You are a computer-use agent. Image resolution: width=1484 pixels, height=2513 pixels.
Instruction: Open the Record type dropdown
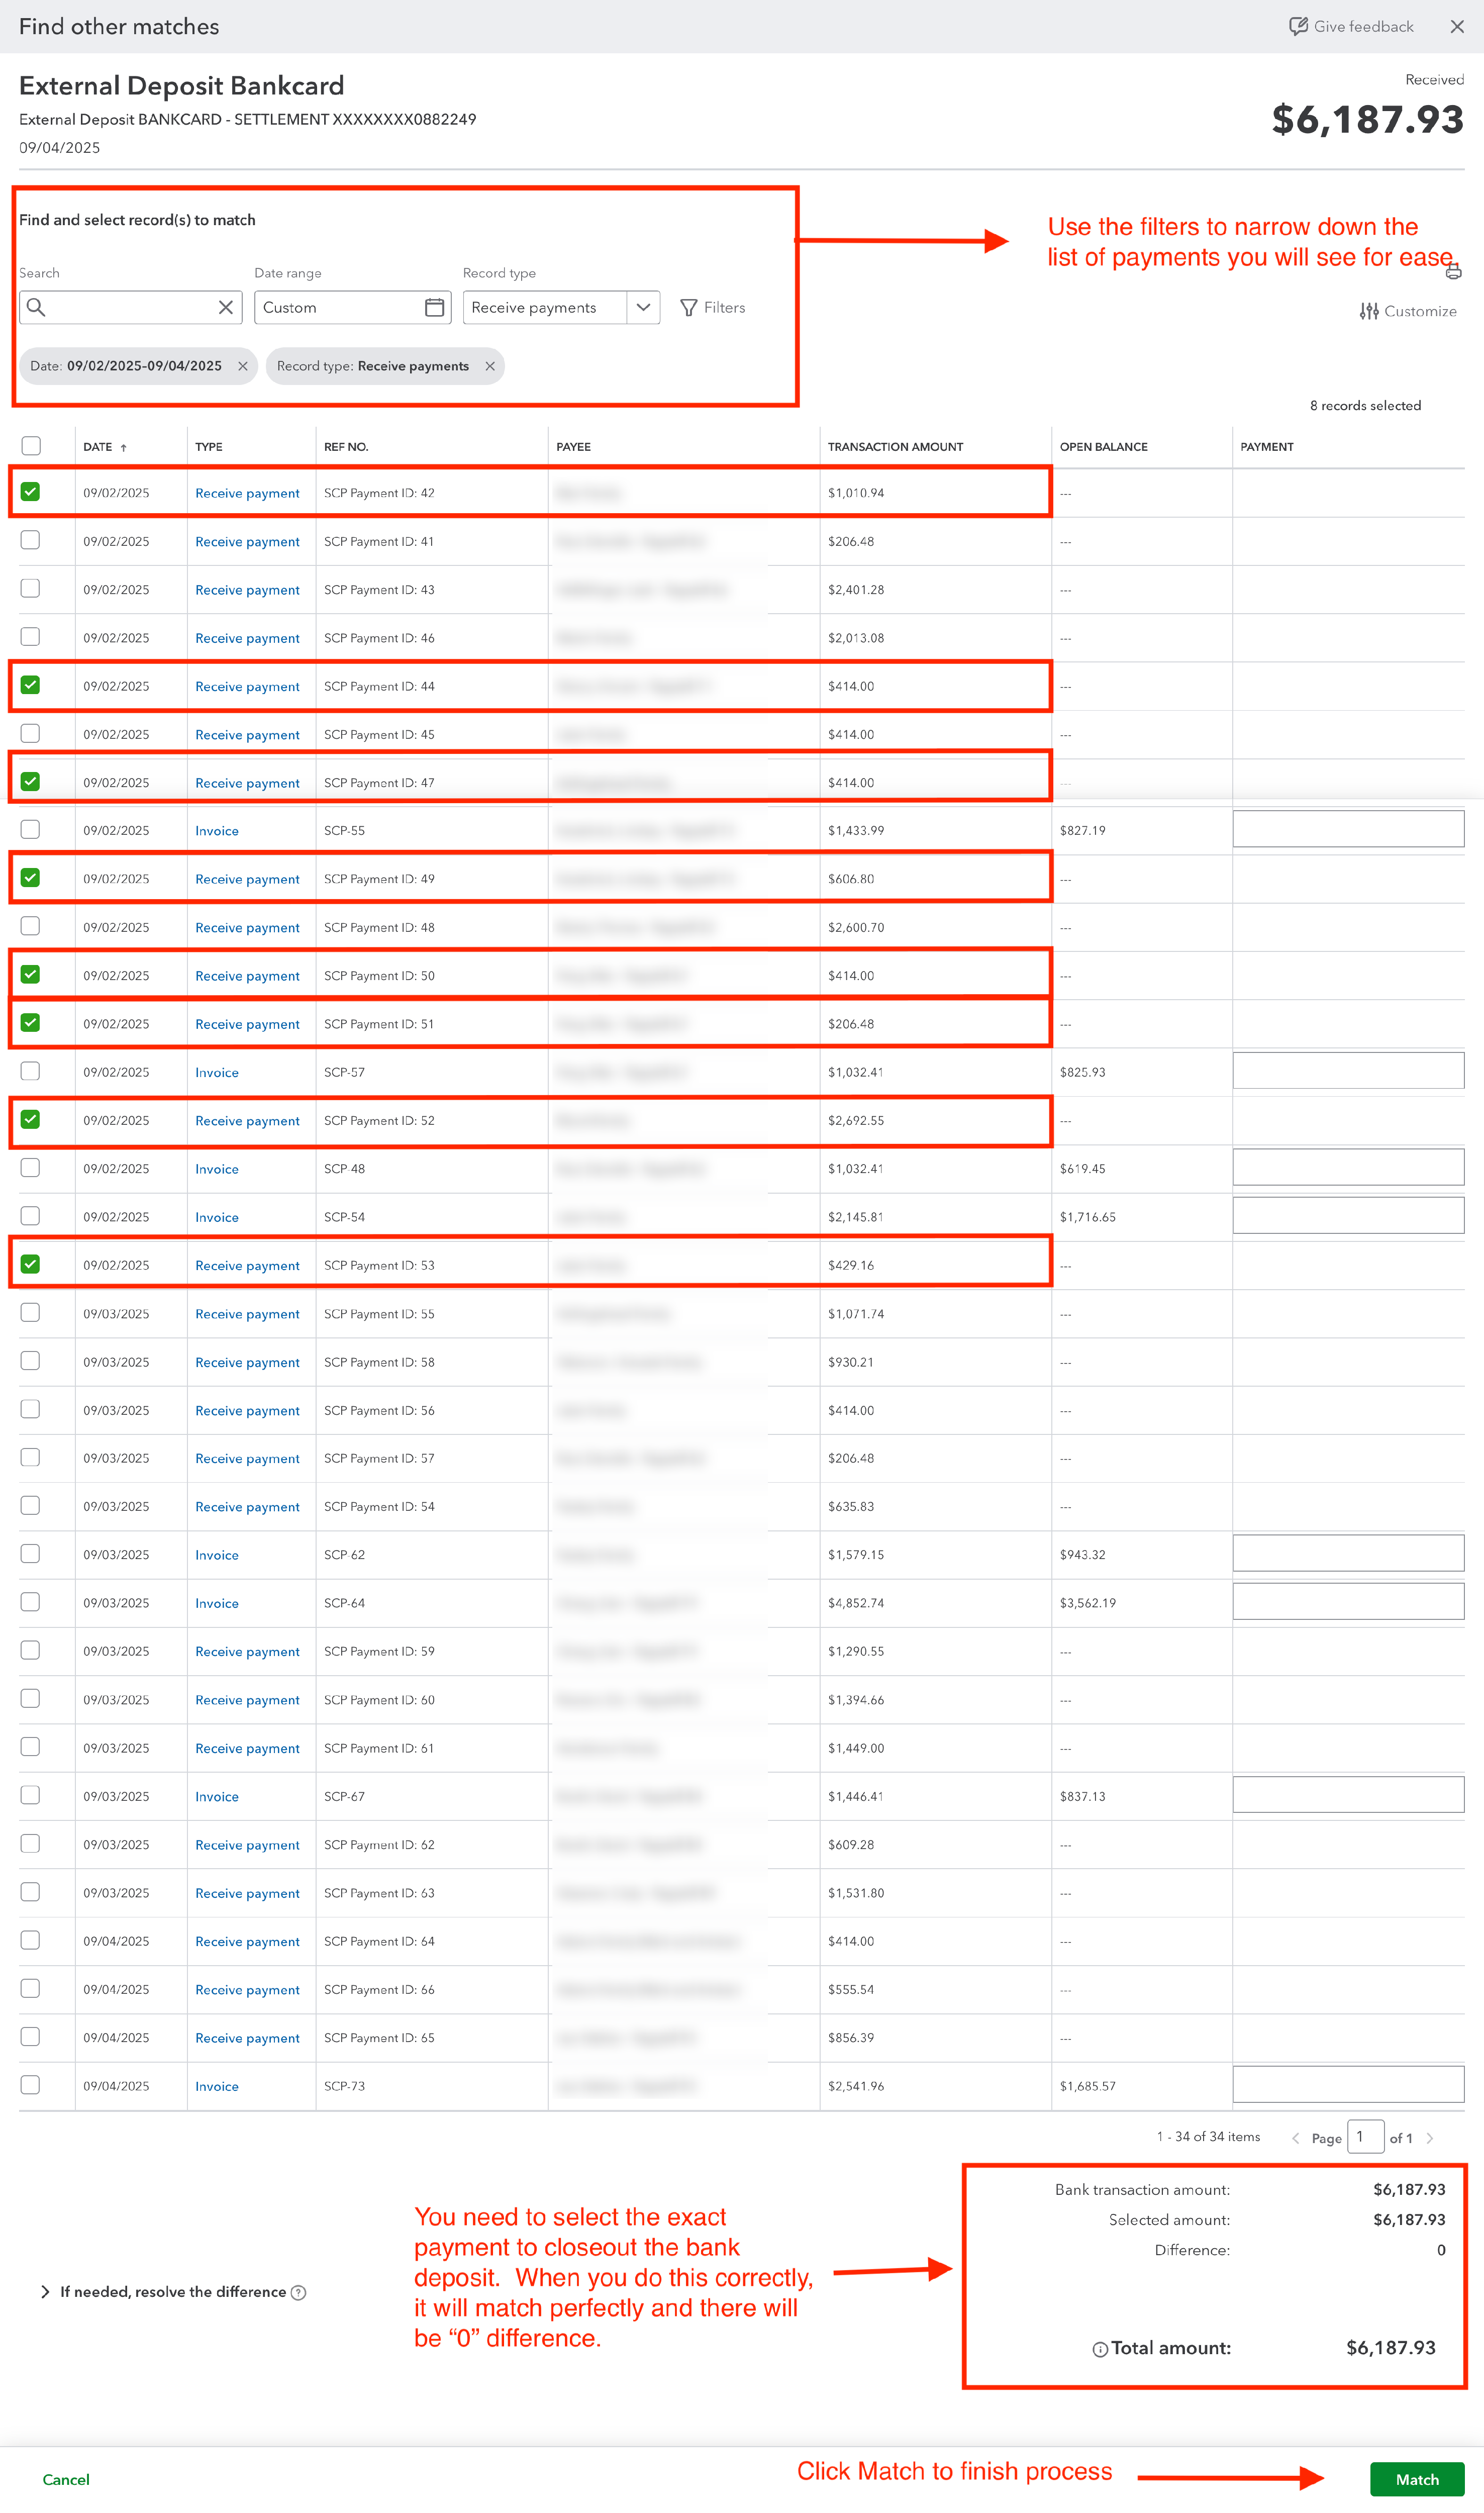point(643,307)
